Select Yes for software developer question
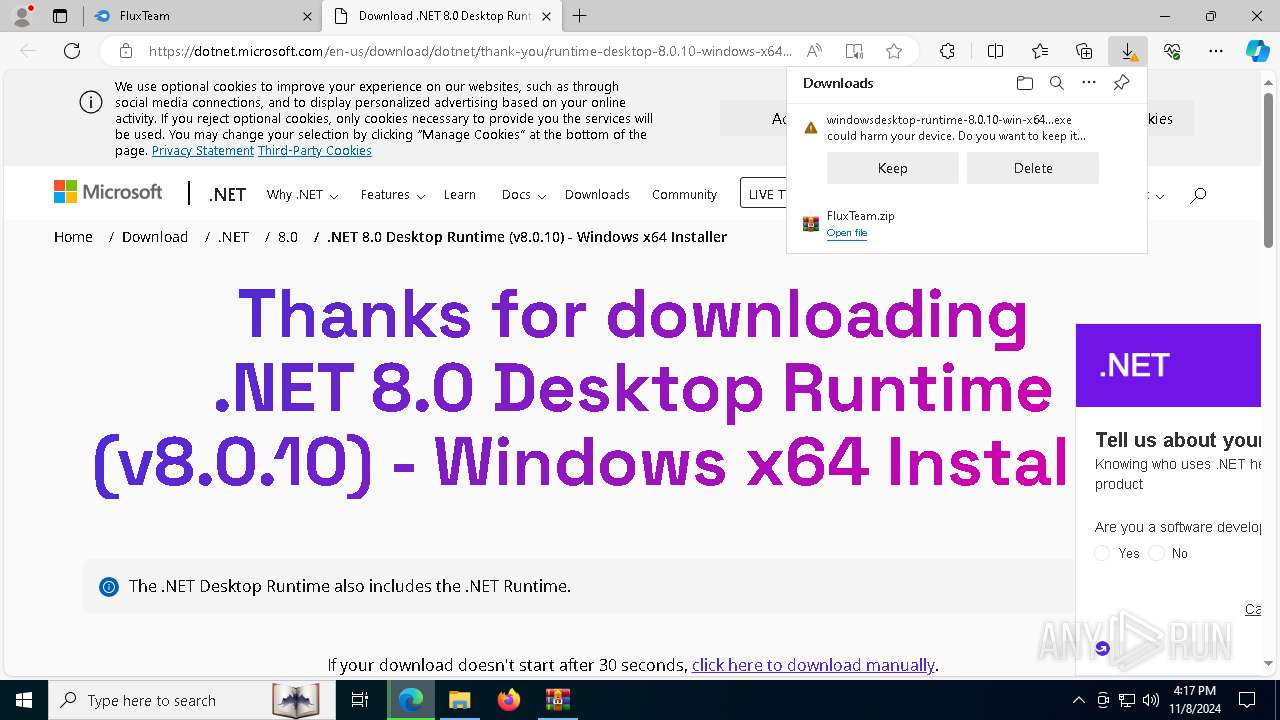 (x=1102, y=553)
